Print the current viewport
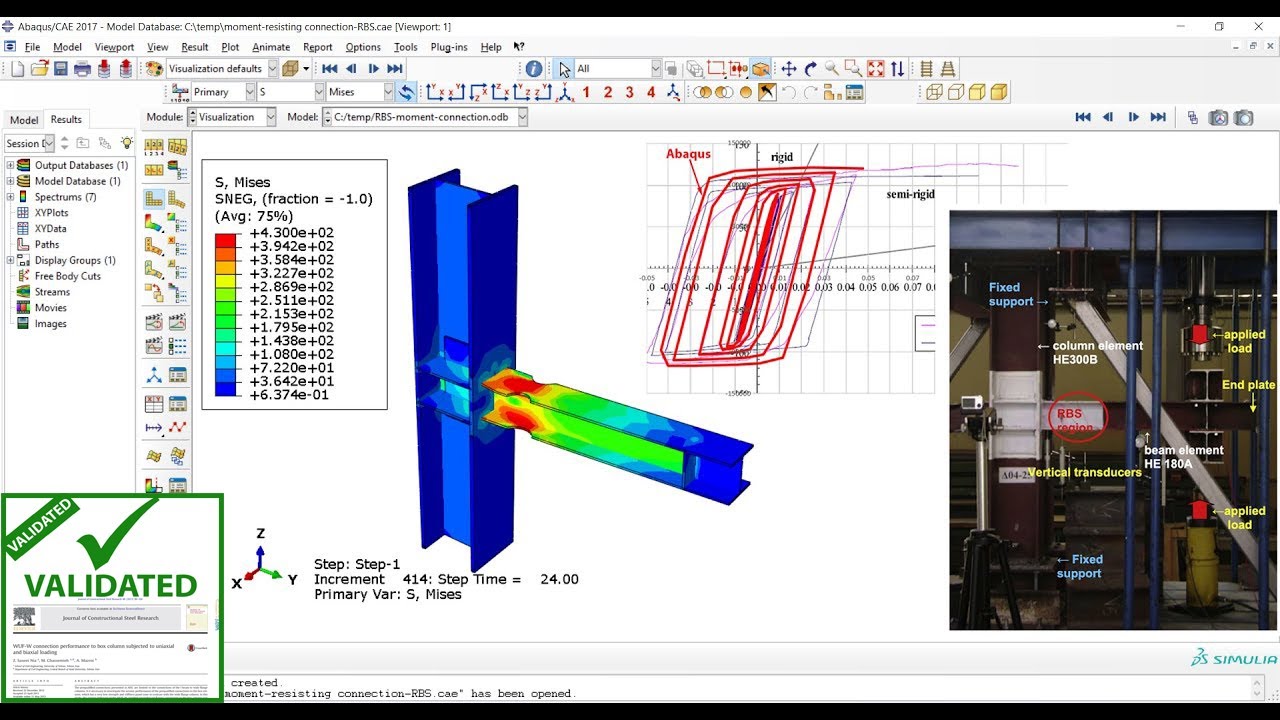Image resolution: width=1280 pixels, height=720 pixels. (83, 69)
